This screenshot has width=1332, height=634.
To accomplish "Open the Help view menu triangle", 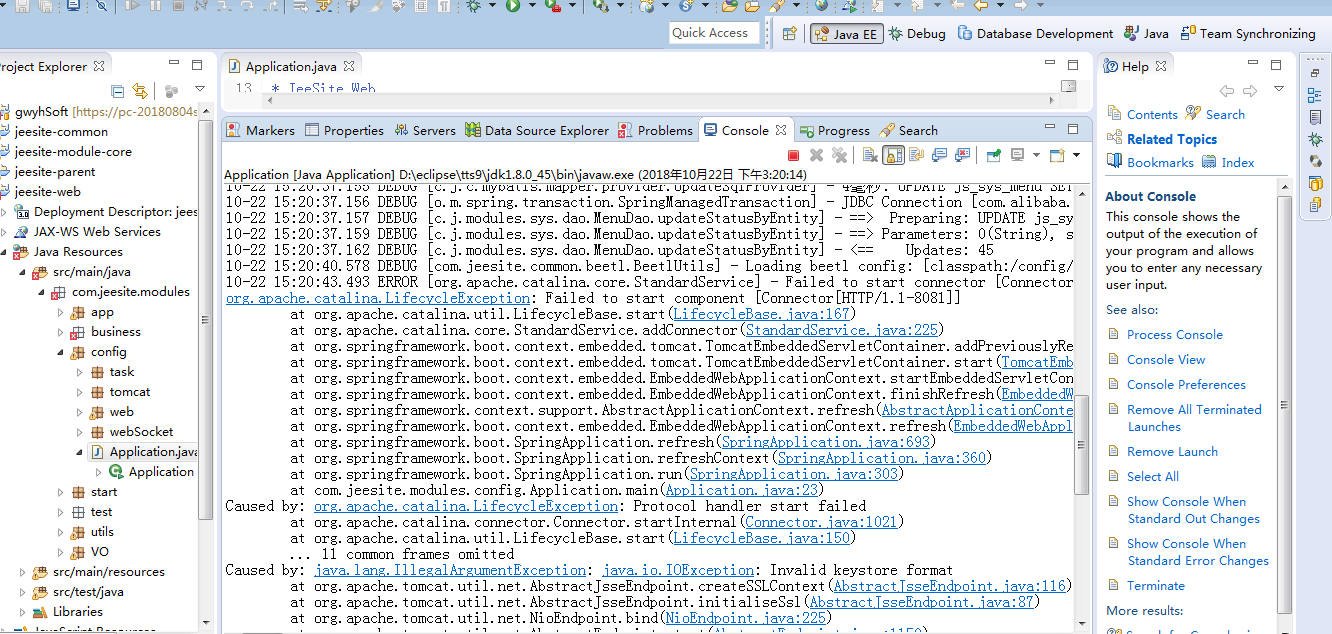I will (x=1278, y=90).
